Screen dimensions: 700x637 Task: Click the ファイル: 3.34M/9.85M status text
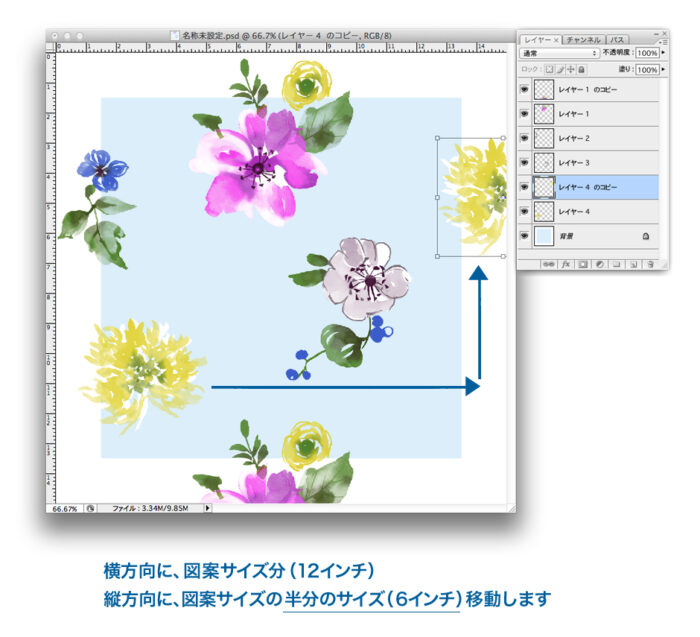[x=150, y=508]
